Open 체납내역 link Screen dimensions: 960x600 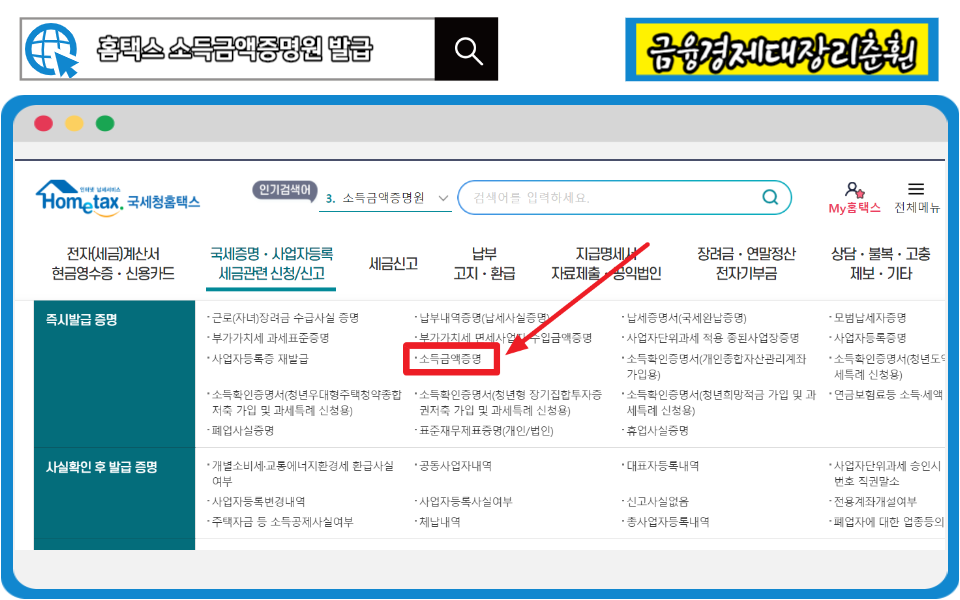[x=440, y=522]
